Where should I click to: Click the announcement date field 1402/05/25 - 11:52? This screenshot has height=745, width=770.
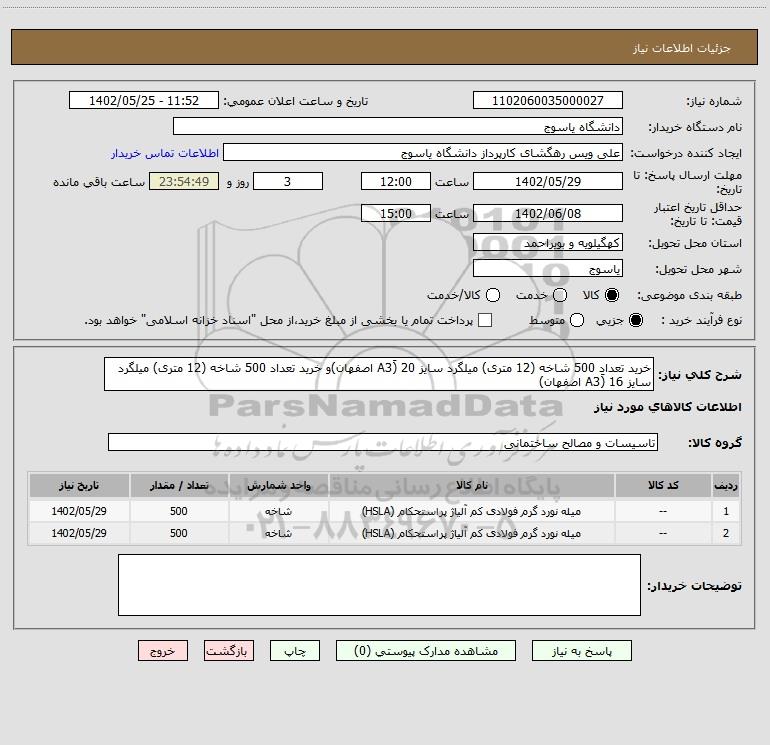[144, 100]
